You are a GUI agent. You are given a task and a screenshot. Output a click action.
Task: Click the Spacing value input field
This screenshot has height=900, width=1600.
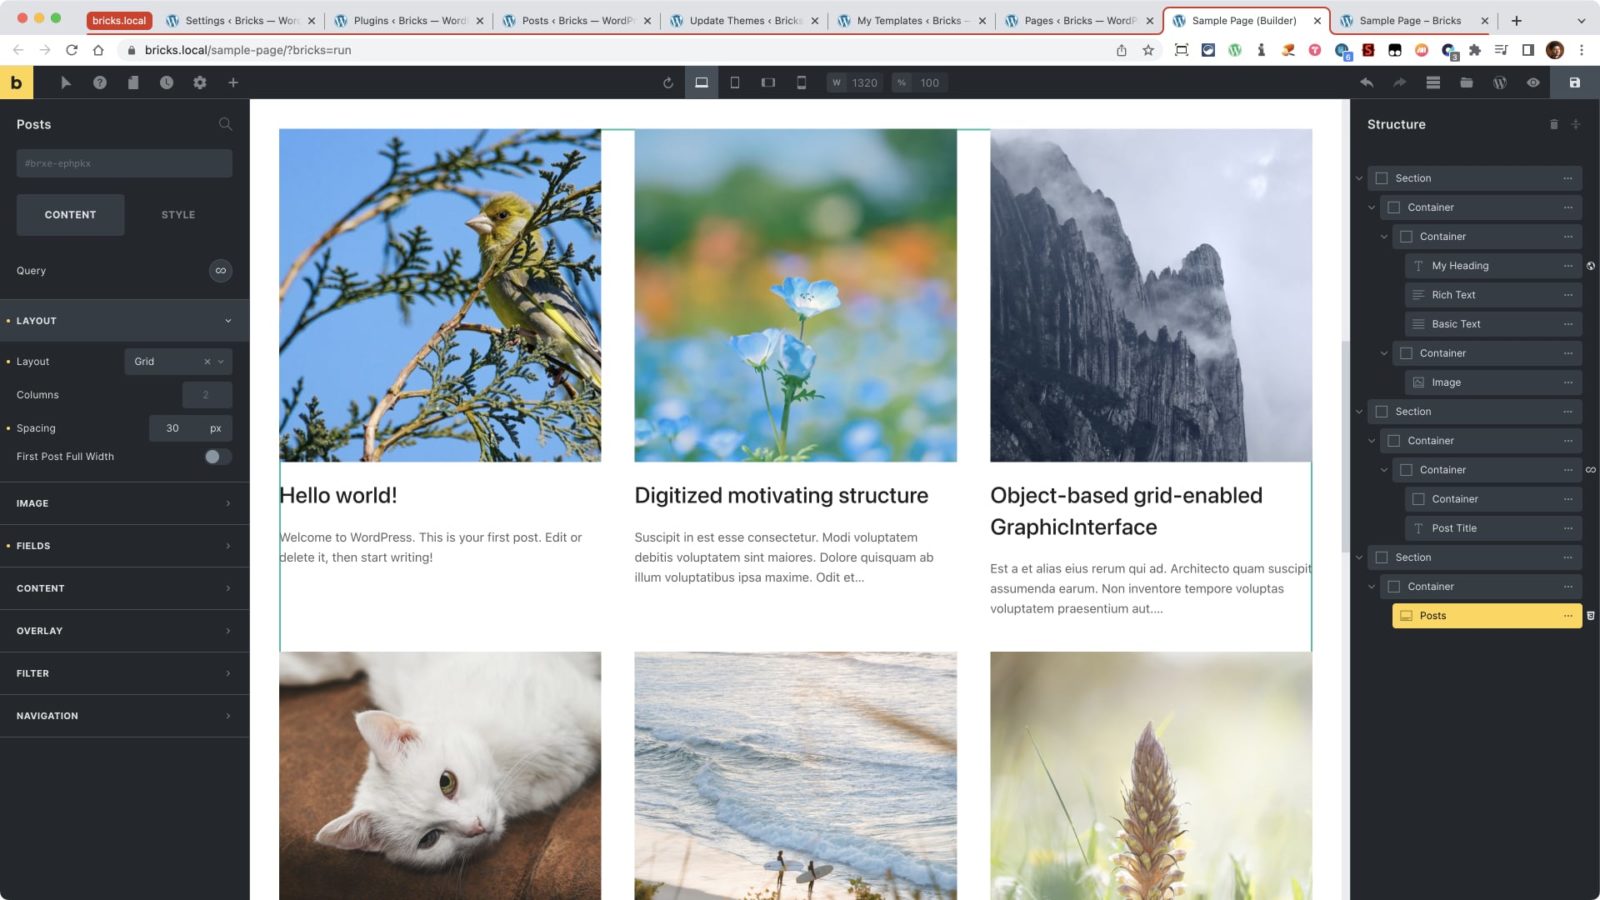click(x=170, y=428)
